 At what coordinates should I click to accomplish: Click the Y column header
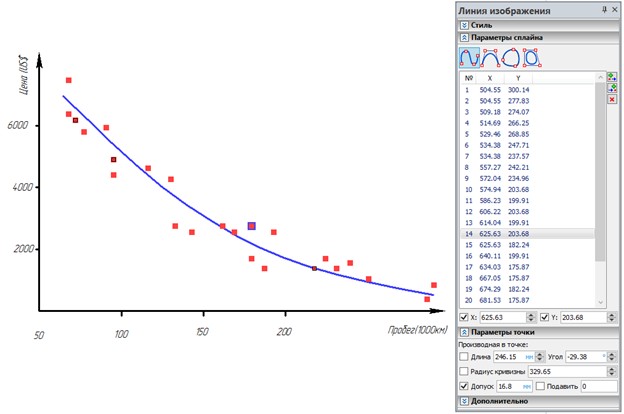(518, 77)
